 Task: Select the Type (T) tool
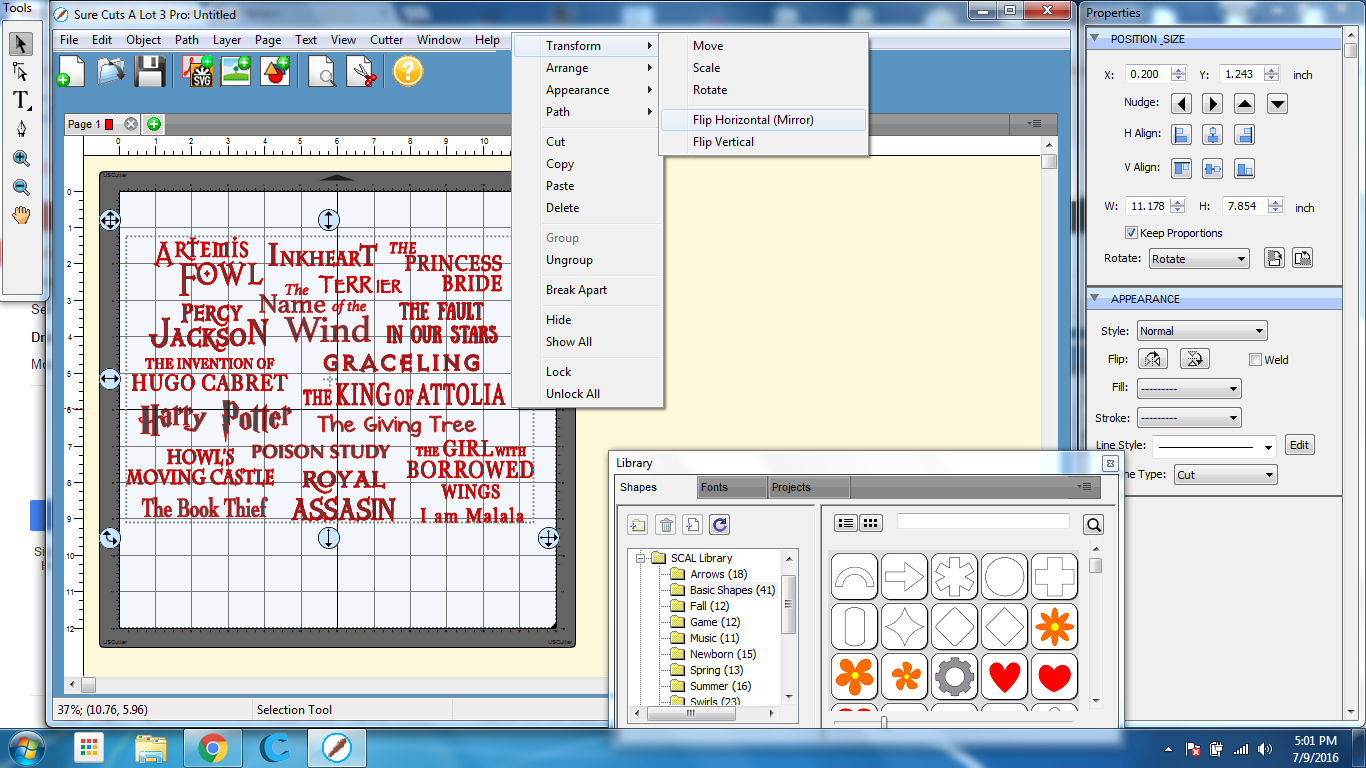pyautogui.click(x=21, y=100)
